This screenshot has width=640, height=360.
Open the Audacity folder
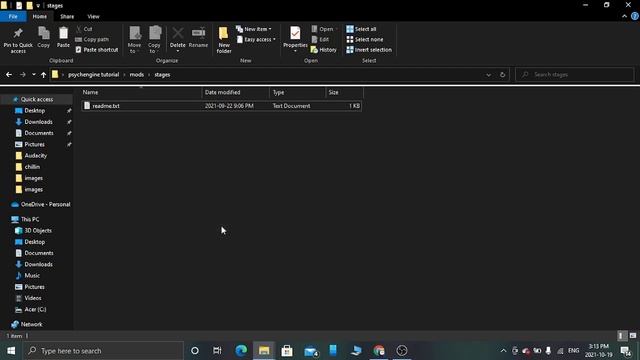pyautogui.click(x=36, y=156)
